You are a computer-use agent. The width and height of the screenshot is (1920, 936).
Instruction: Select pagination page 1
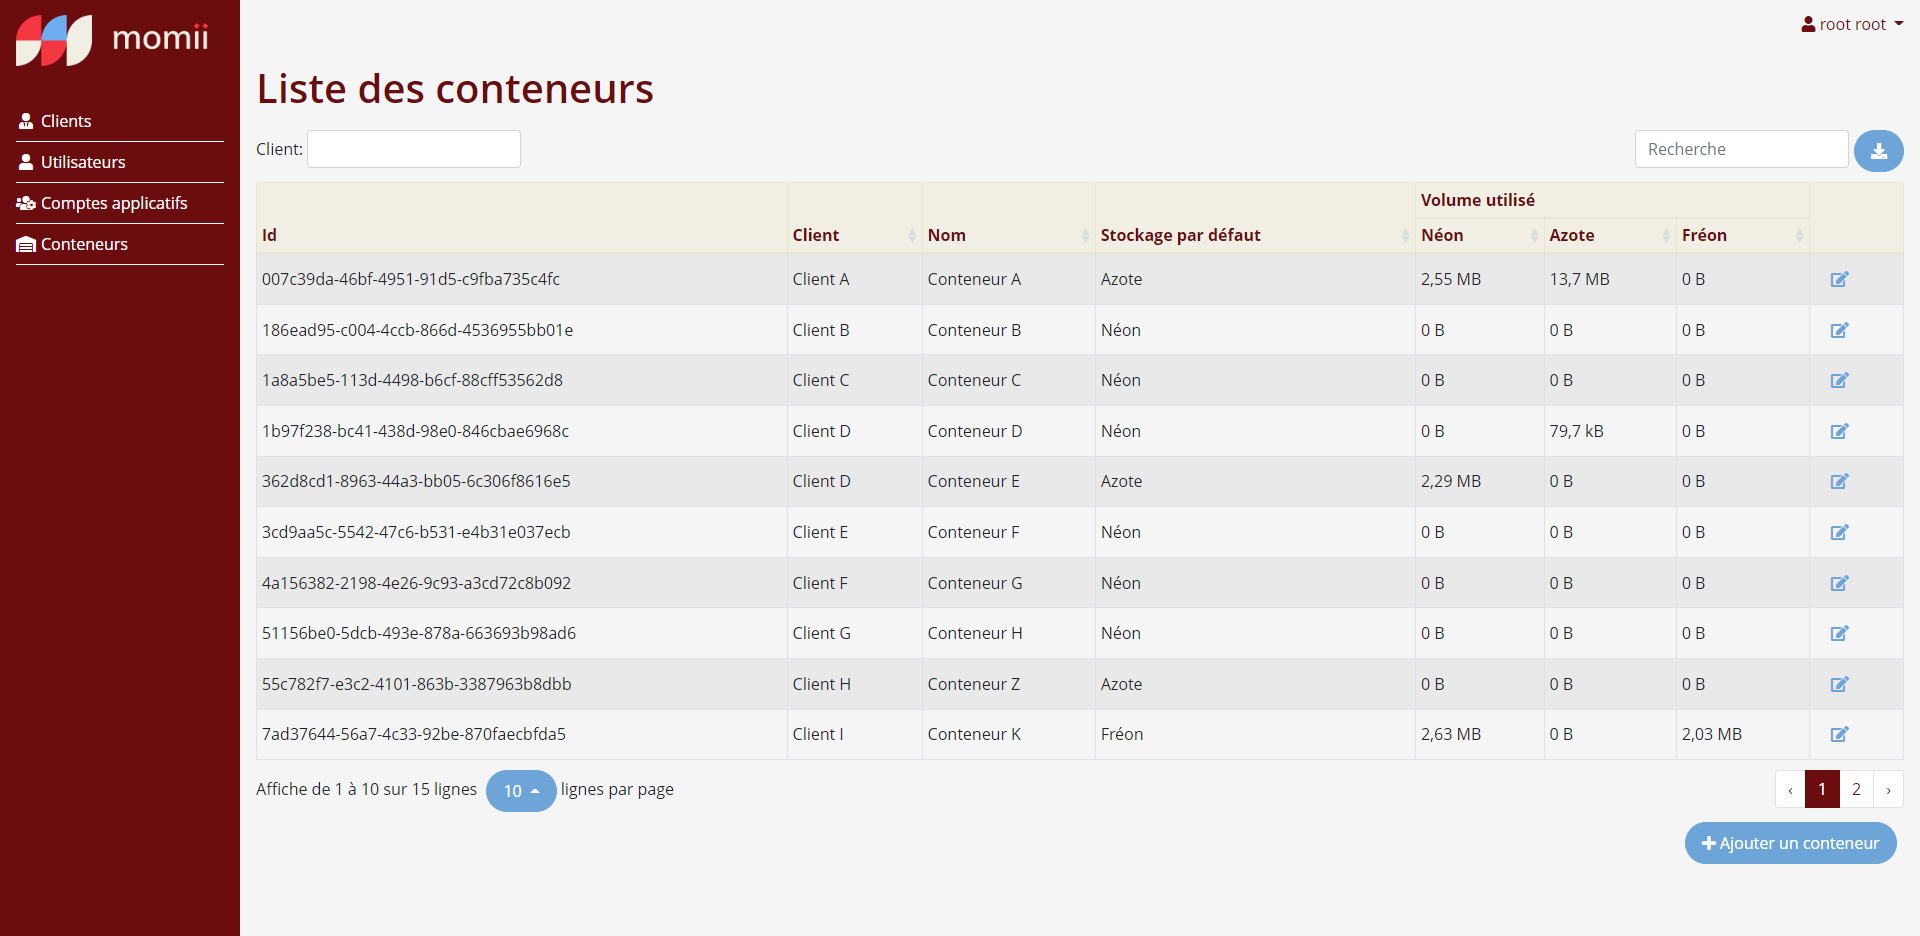point(1822,789)
